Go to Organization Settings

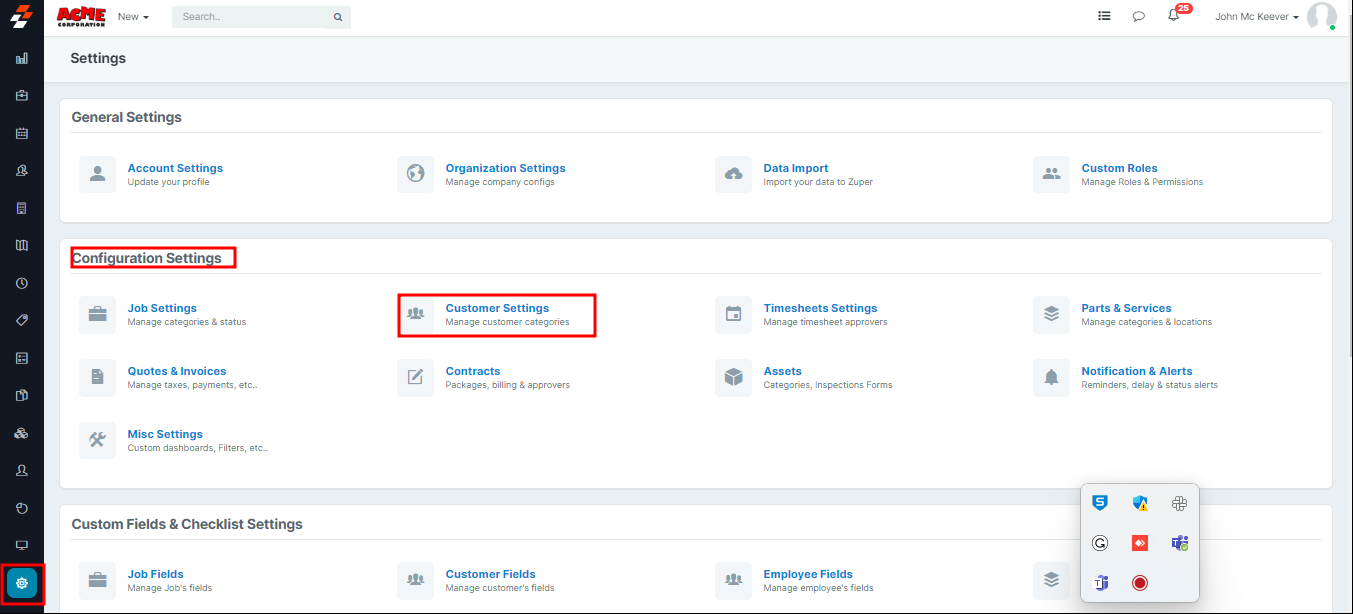pos(505,169)
